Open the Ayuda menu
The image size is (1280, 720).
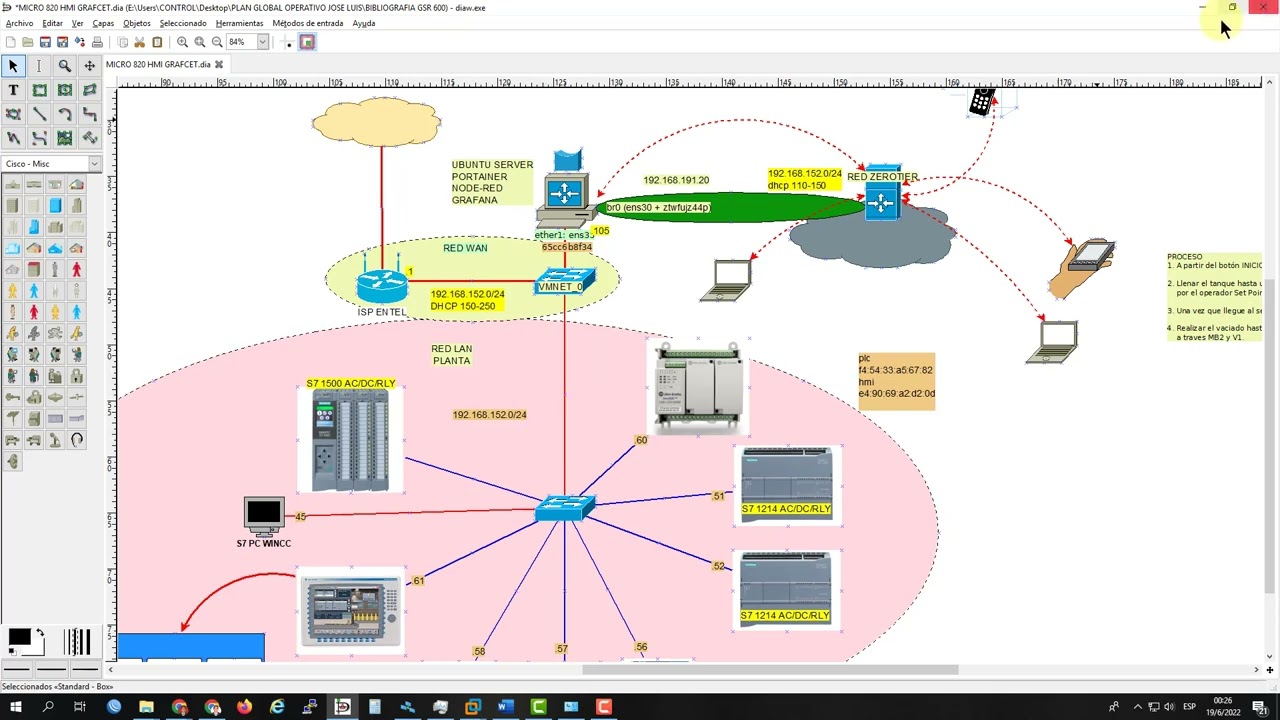coord(363,23)
